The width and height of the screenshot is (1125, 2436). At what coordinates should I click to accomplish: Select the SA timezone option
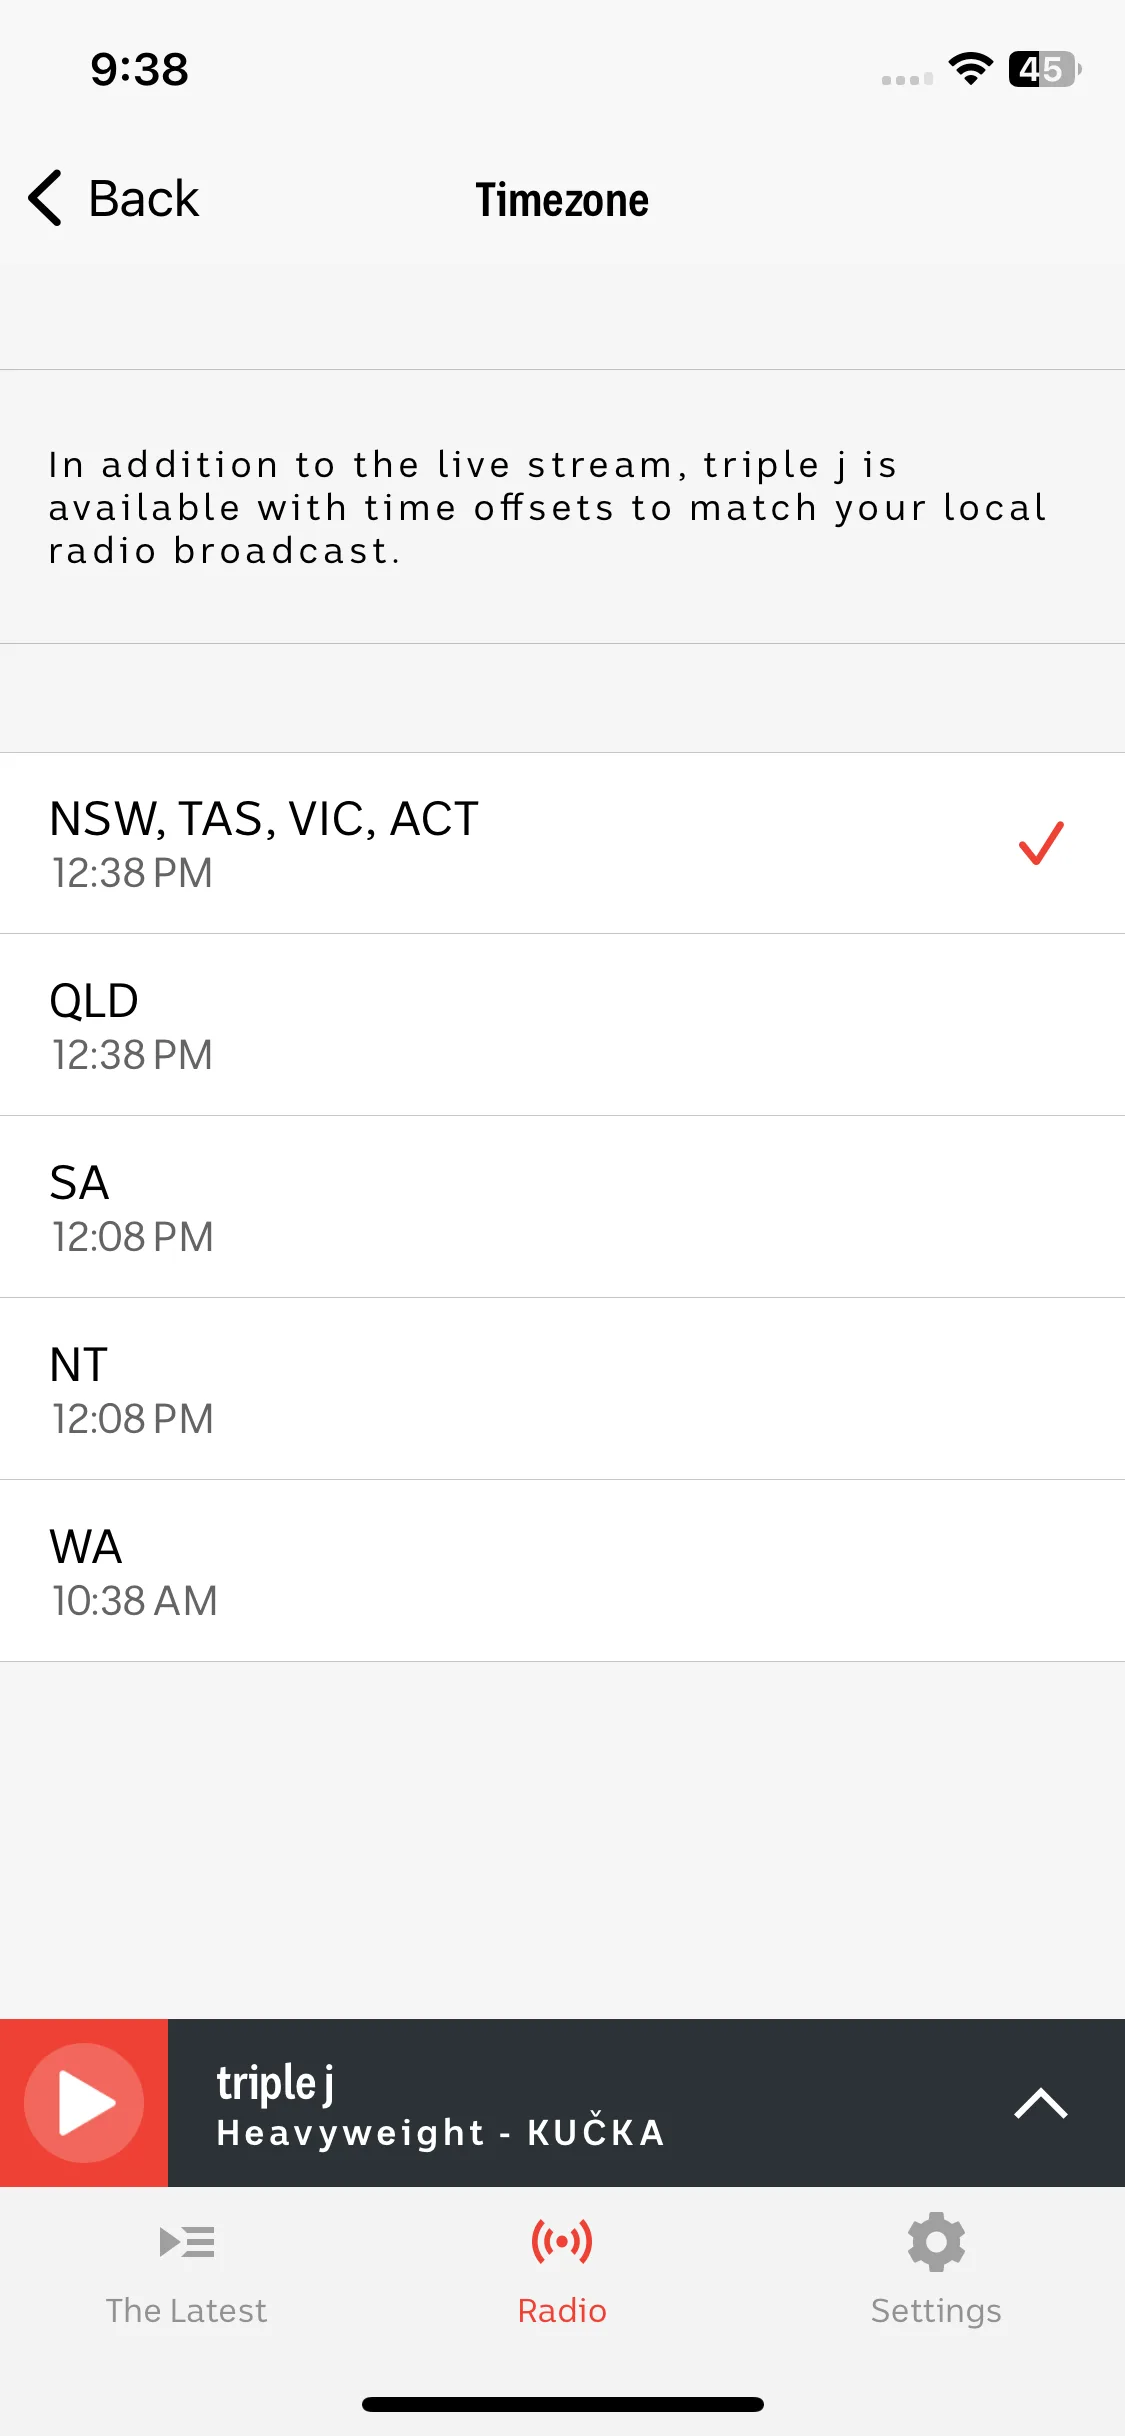click(x=562, y=1207)
